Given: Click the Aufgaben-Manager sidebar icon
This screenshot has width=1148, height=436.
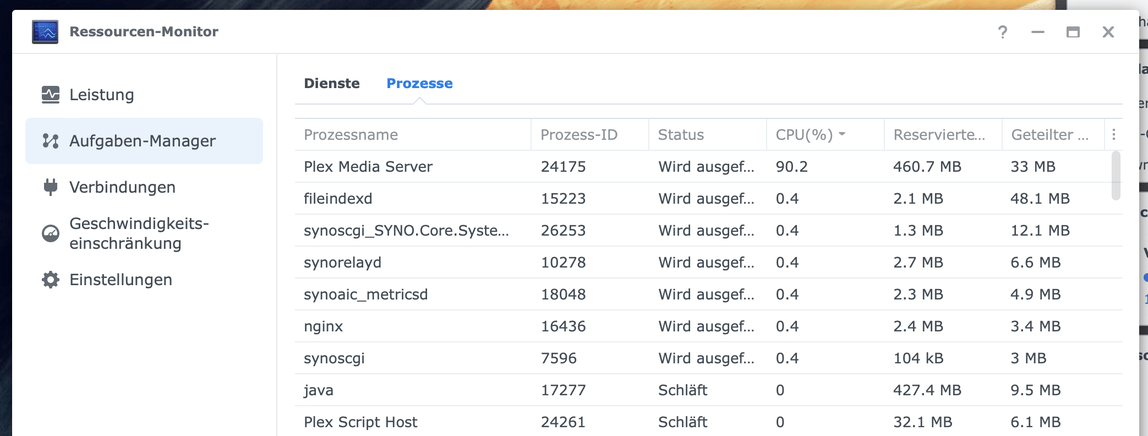Looking at the screenshot, I should 50,141.
